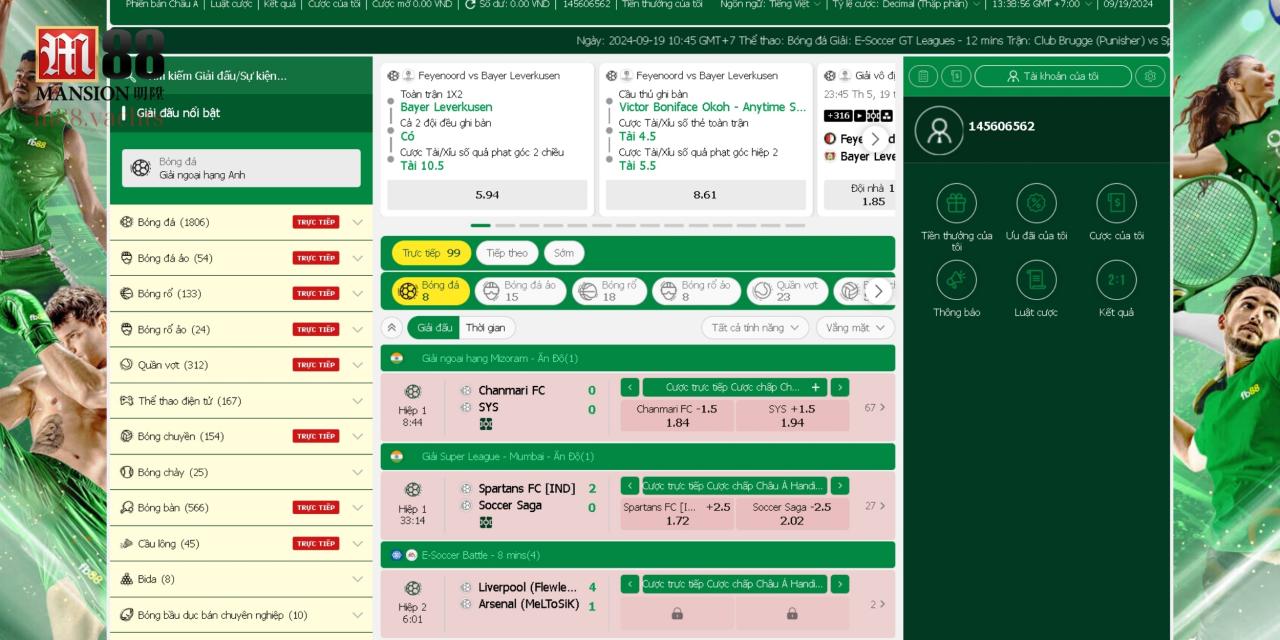Bet on SYS +1.5 at 1.94
Image resolution: width=1280 pixels, height=640 pixels.
coord(792,416)
